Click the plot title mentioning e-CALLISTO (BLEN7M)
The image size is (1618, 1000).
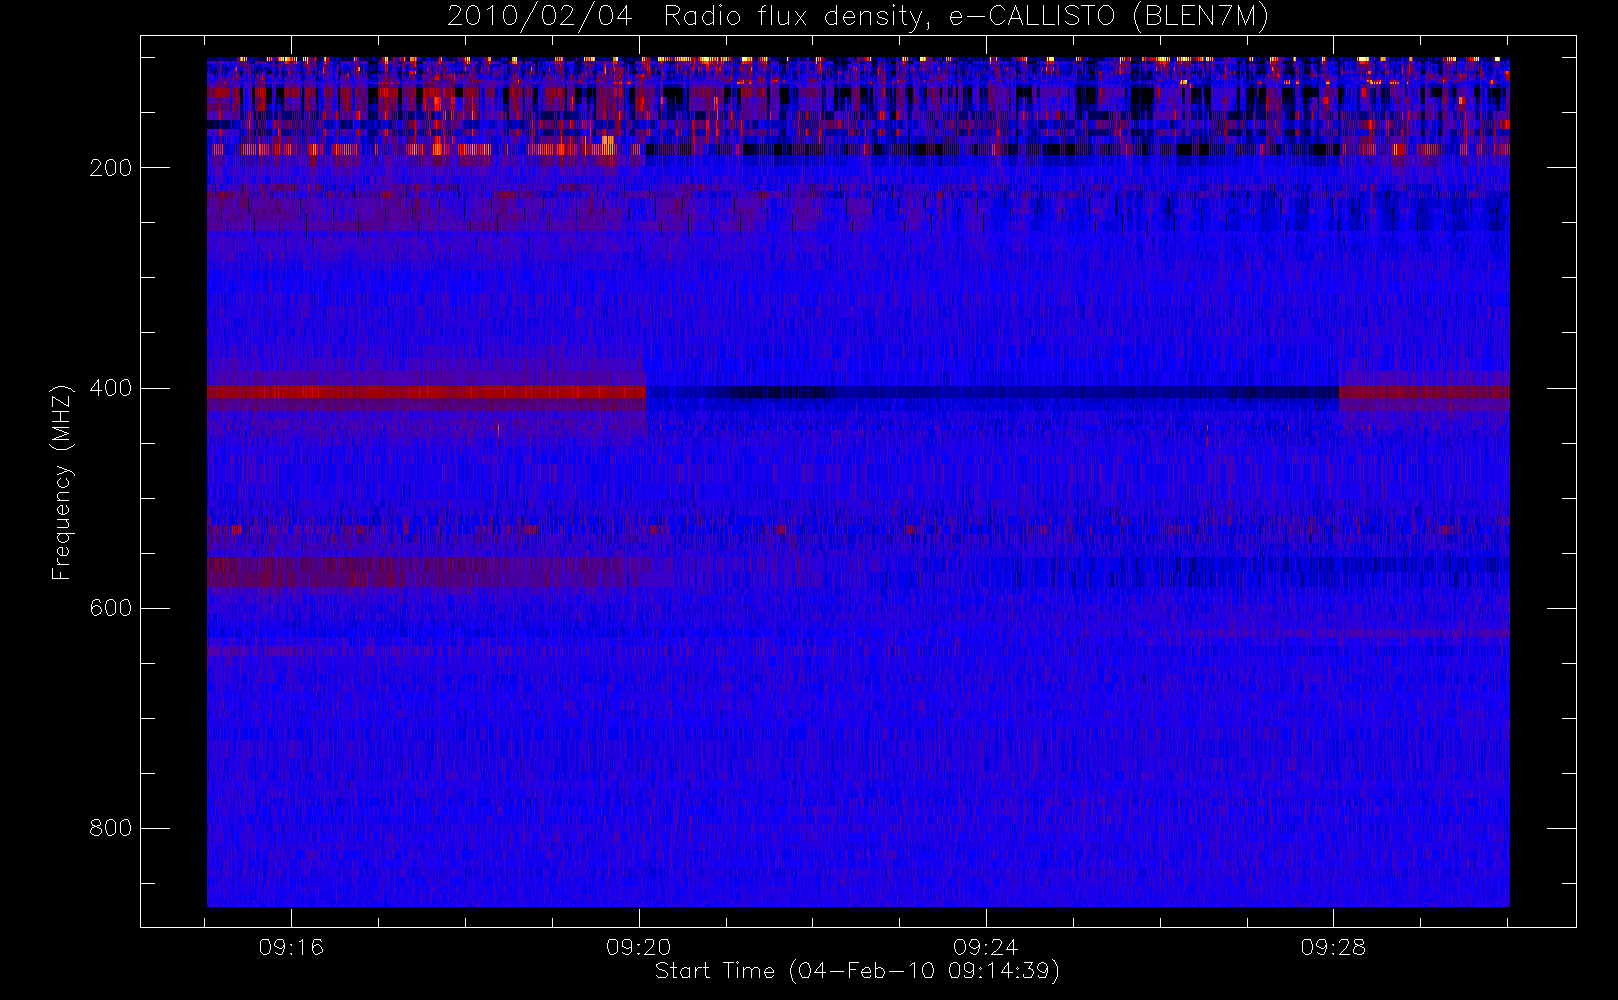[x=858, y=17]
